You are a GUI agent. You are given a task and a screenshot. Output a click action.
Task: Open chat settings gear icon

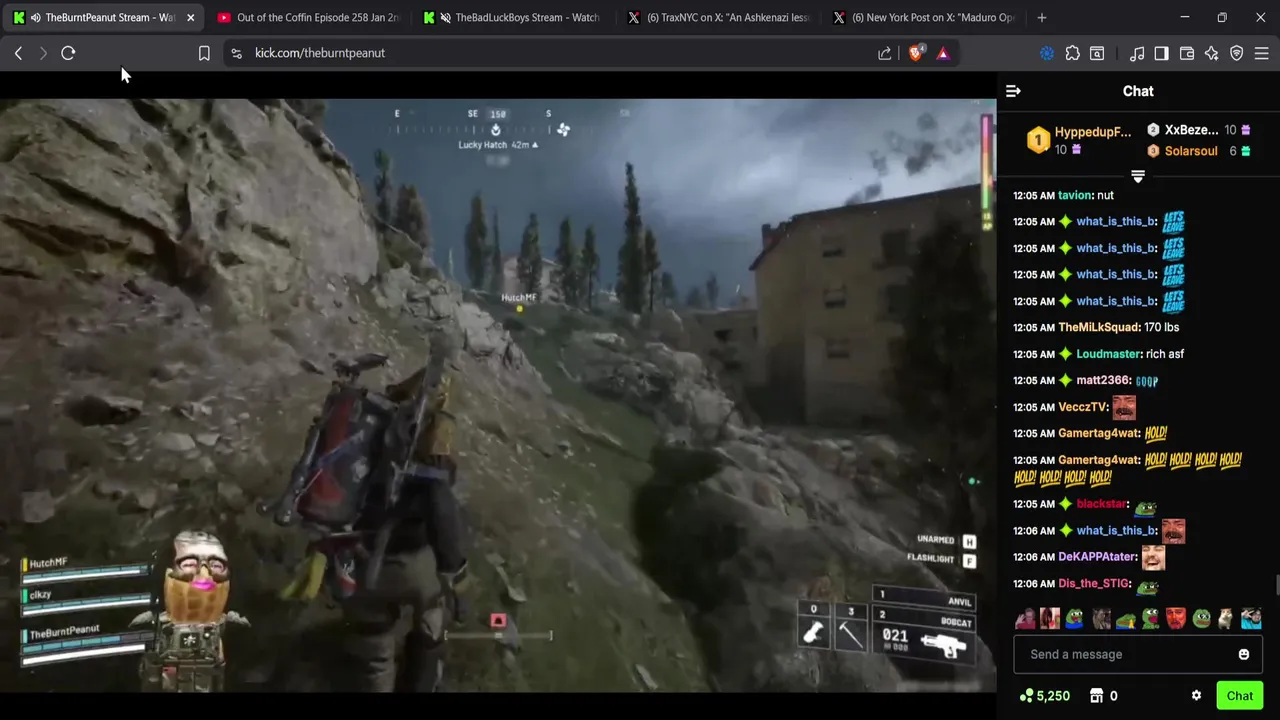1196,696
